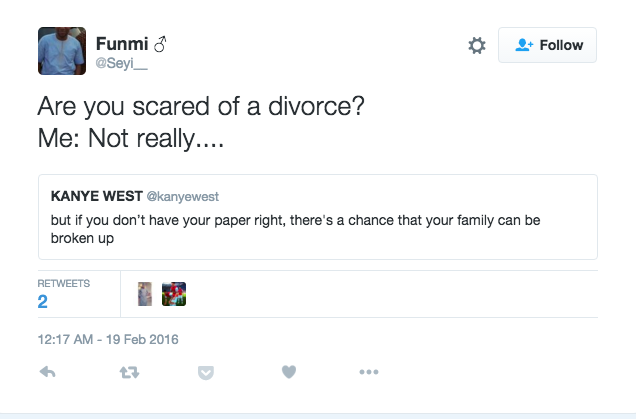
Task: Click the first retweeter's avatar
Action: [x=145, y=294]
